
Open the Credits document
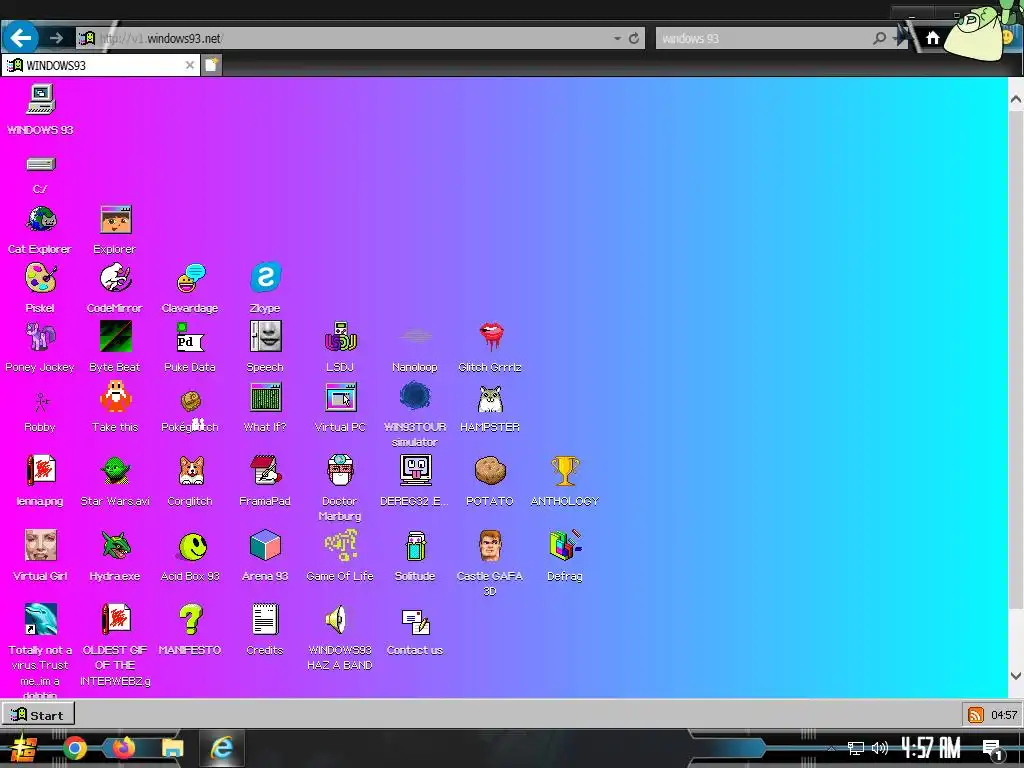[265, 619]
